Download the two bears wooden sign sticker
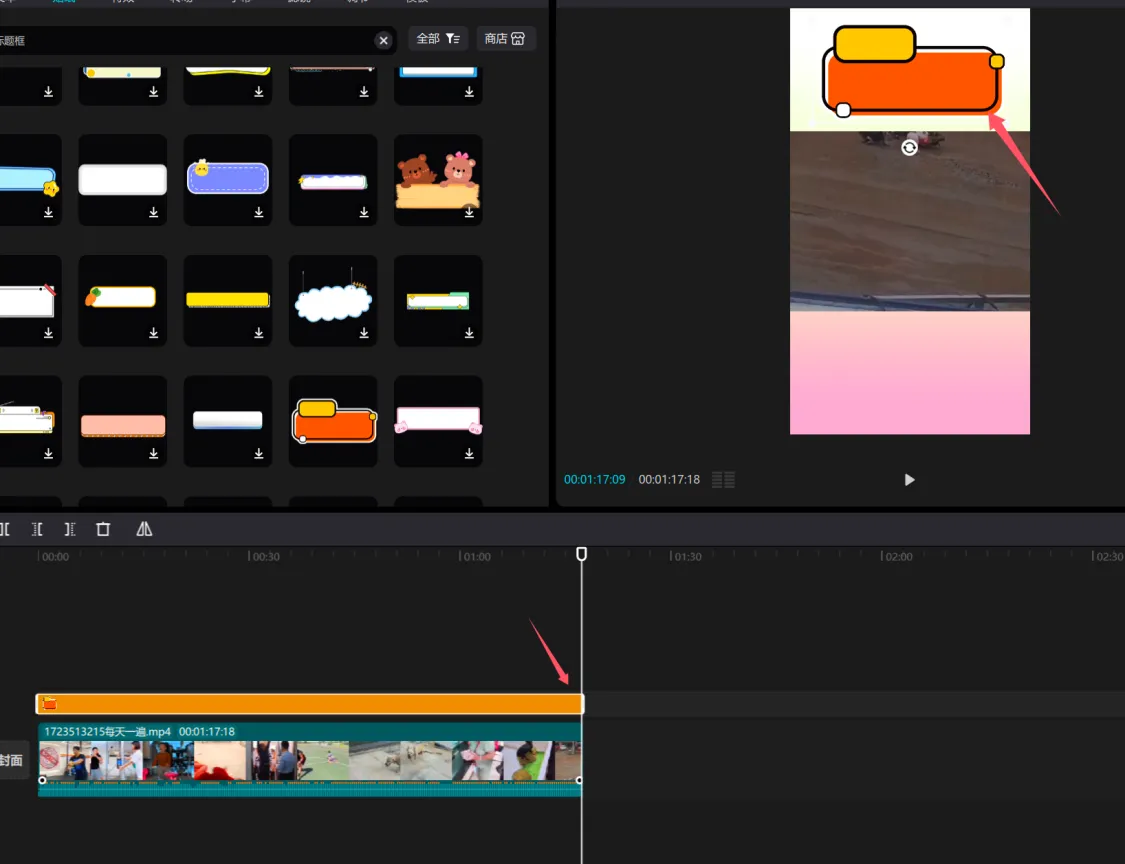 click(469, 212)
